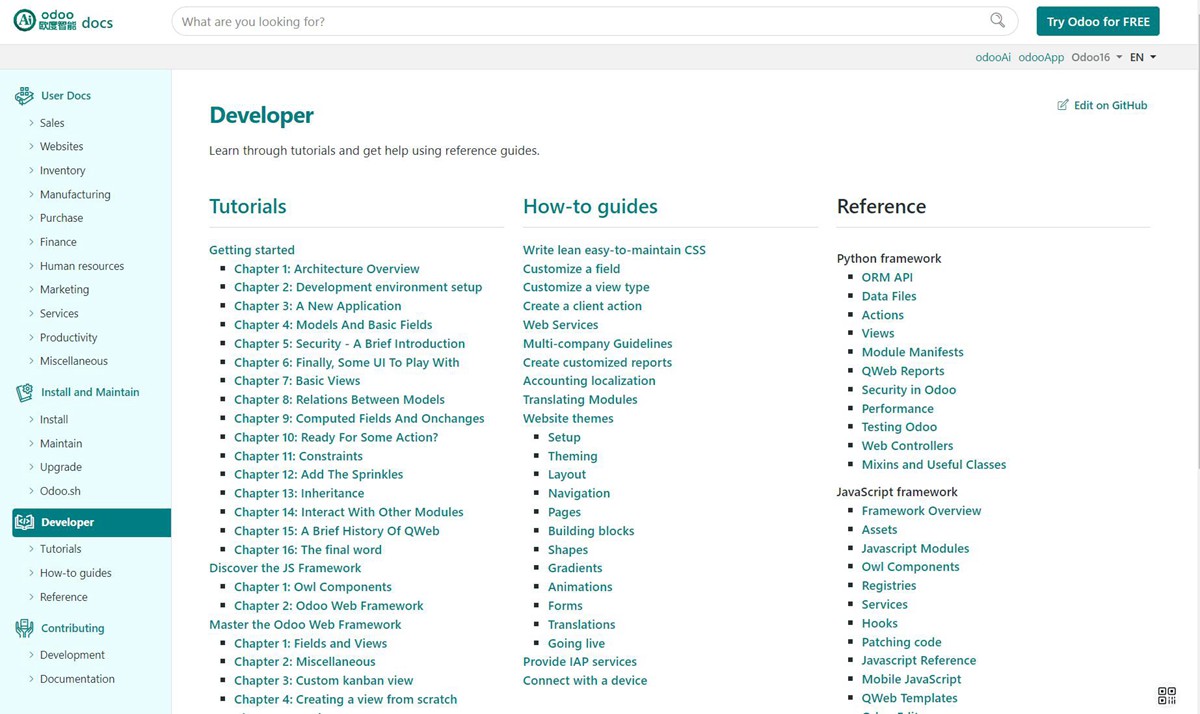The width and height of the screenshot is (1200, 714).
Task: Click the pencil icon next to Edit on GitHub
Action: point(1063,104)
